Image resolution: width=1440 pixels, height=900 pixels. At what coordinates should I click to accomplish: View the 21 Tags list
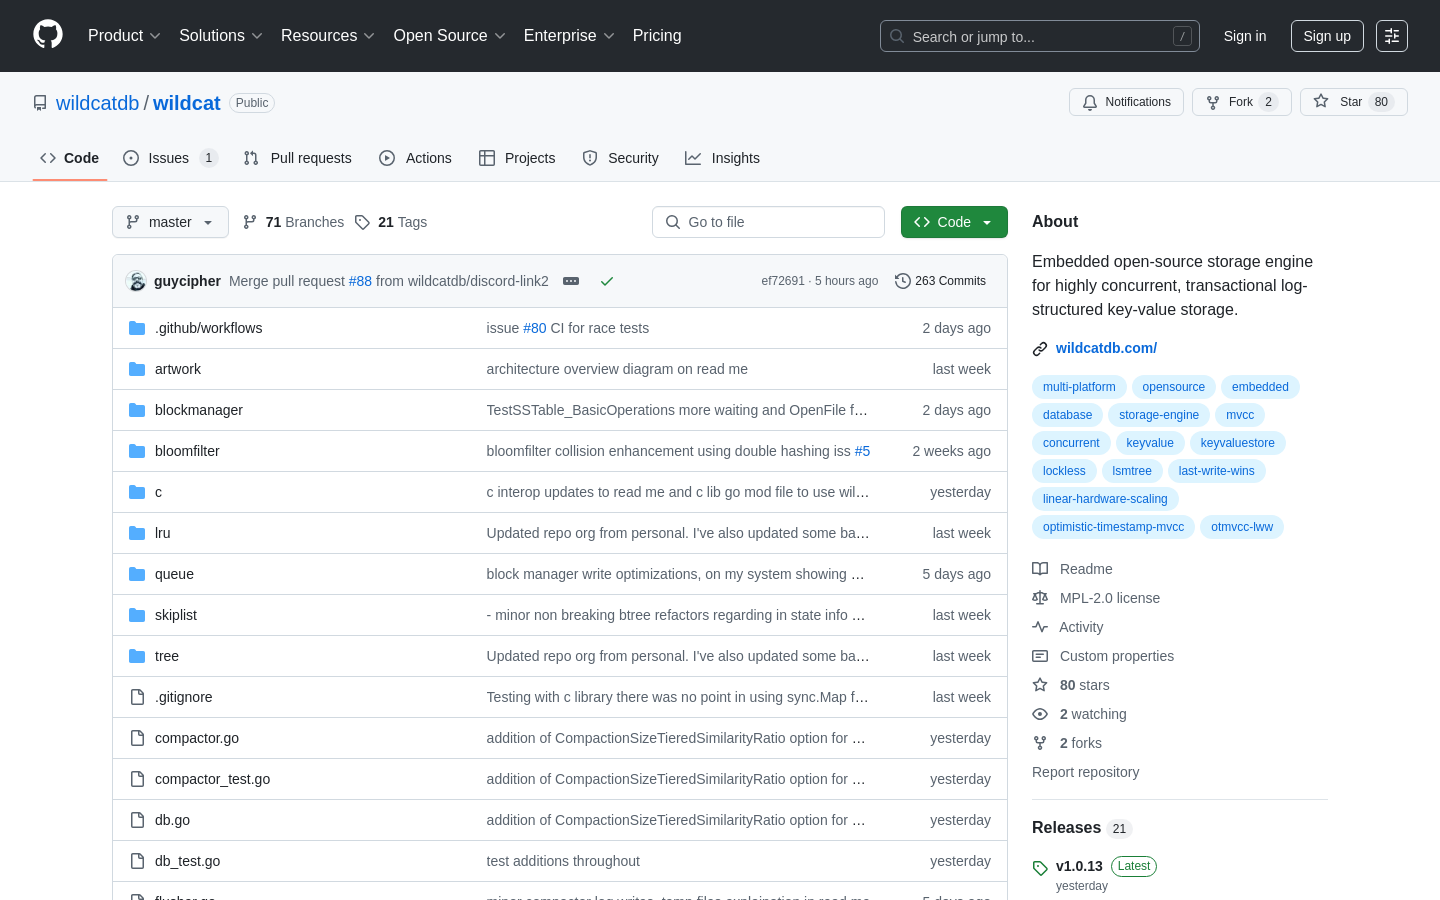391,222
